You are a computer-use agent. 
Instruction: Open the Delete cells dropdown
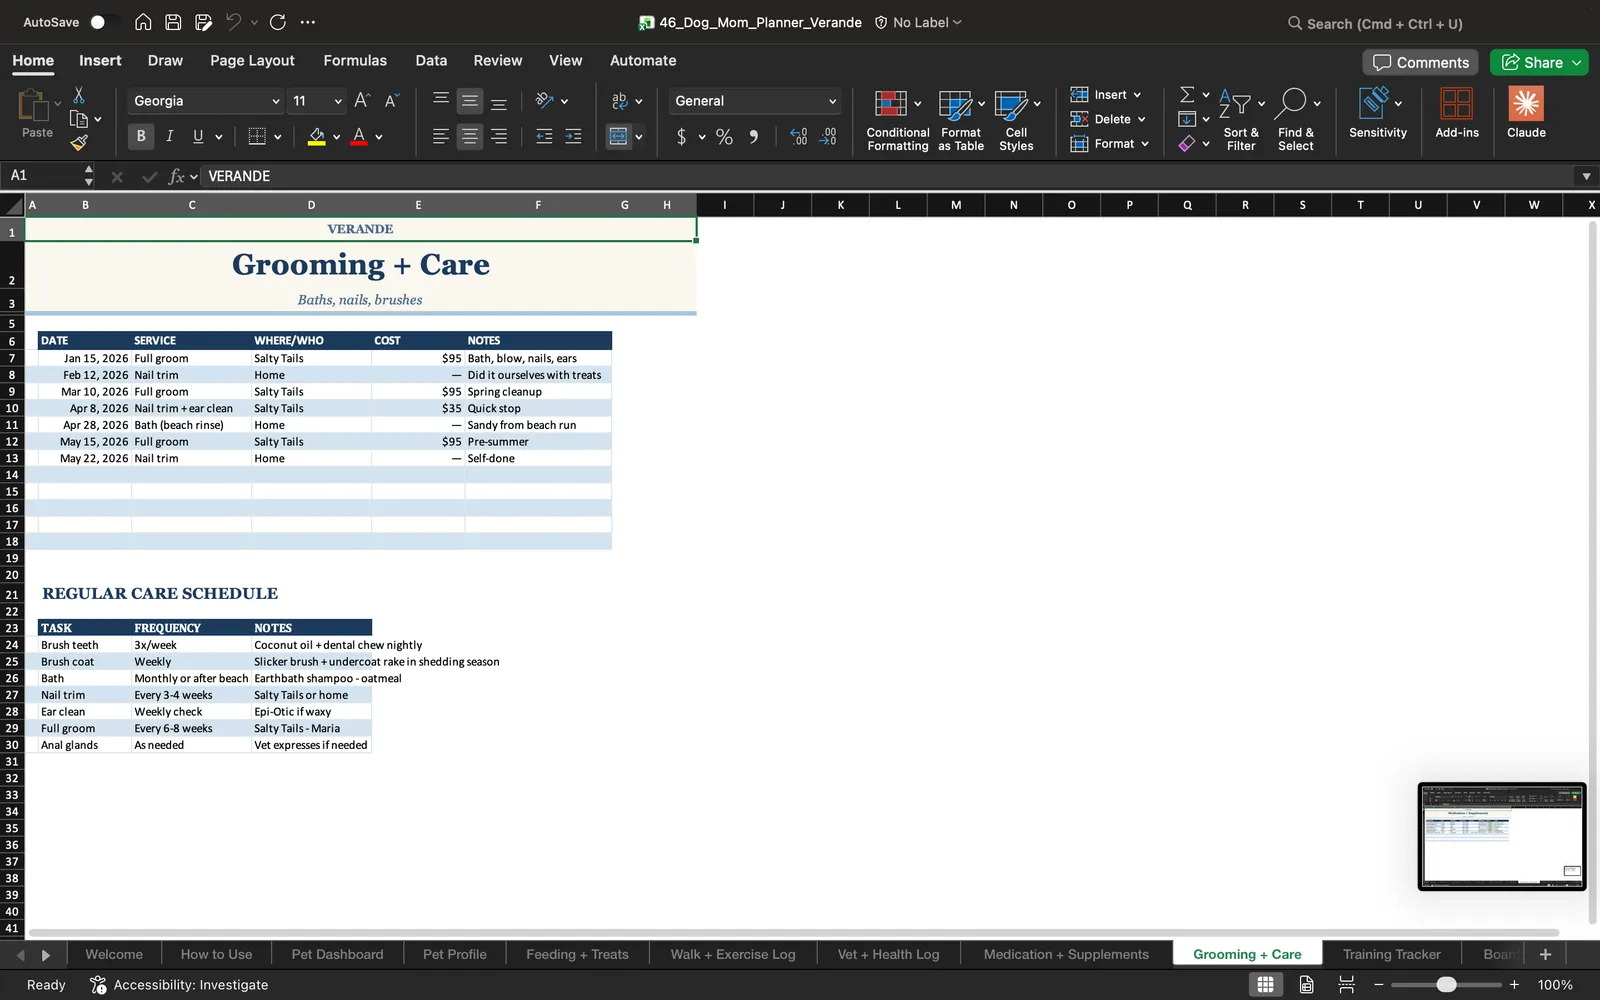point(1108,119)
